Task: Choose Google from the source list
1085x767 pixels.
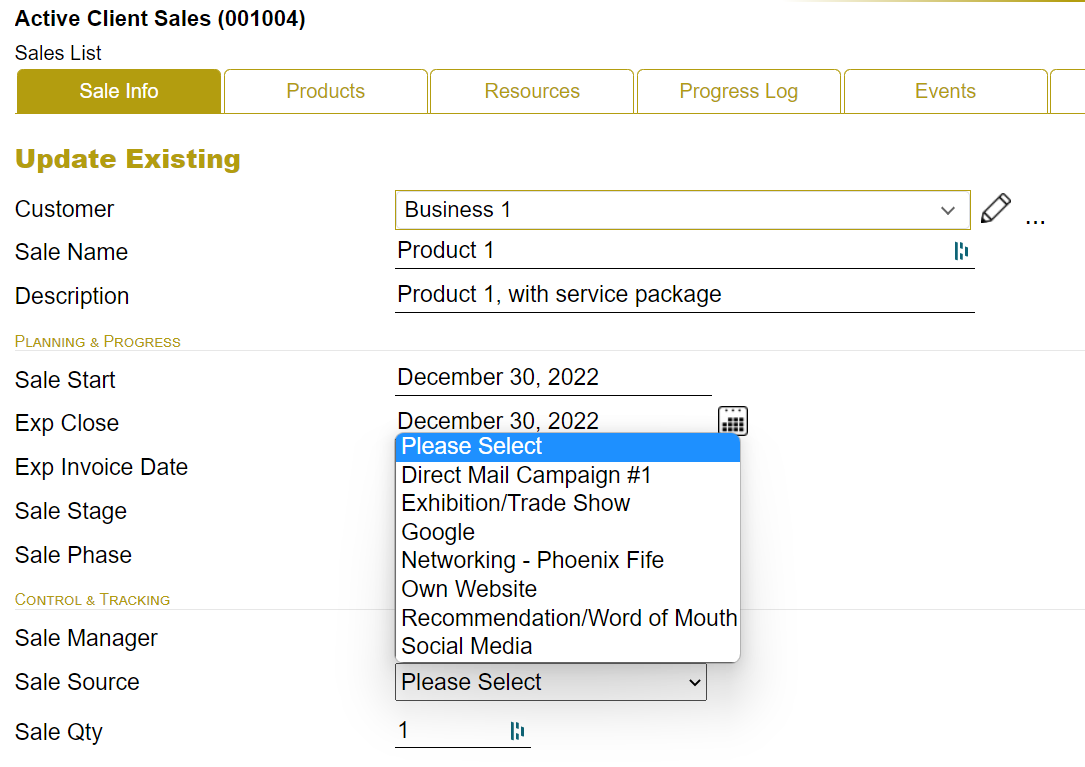Action: pos(438,532)
